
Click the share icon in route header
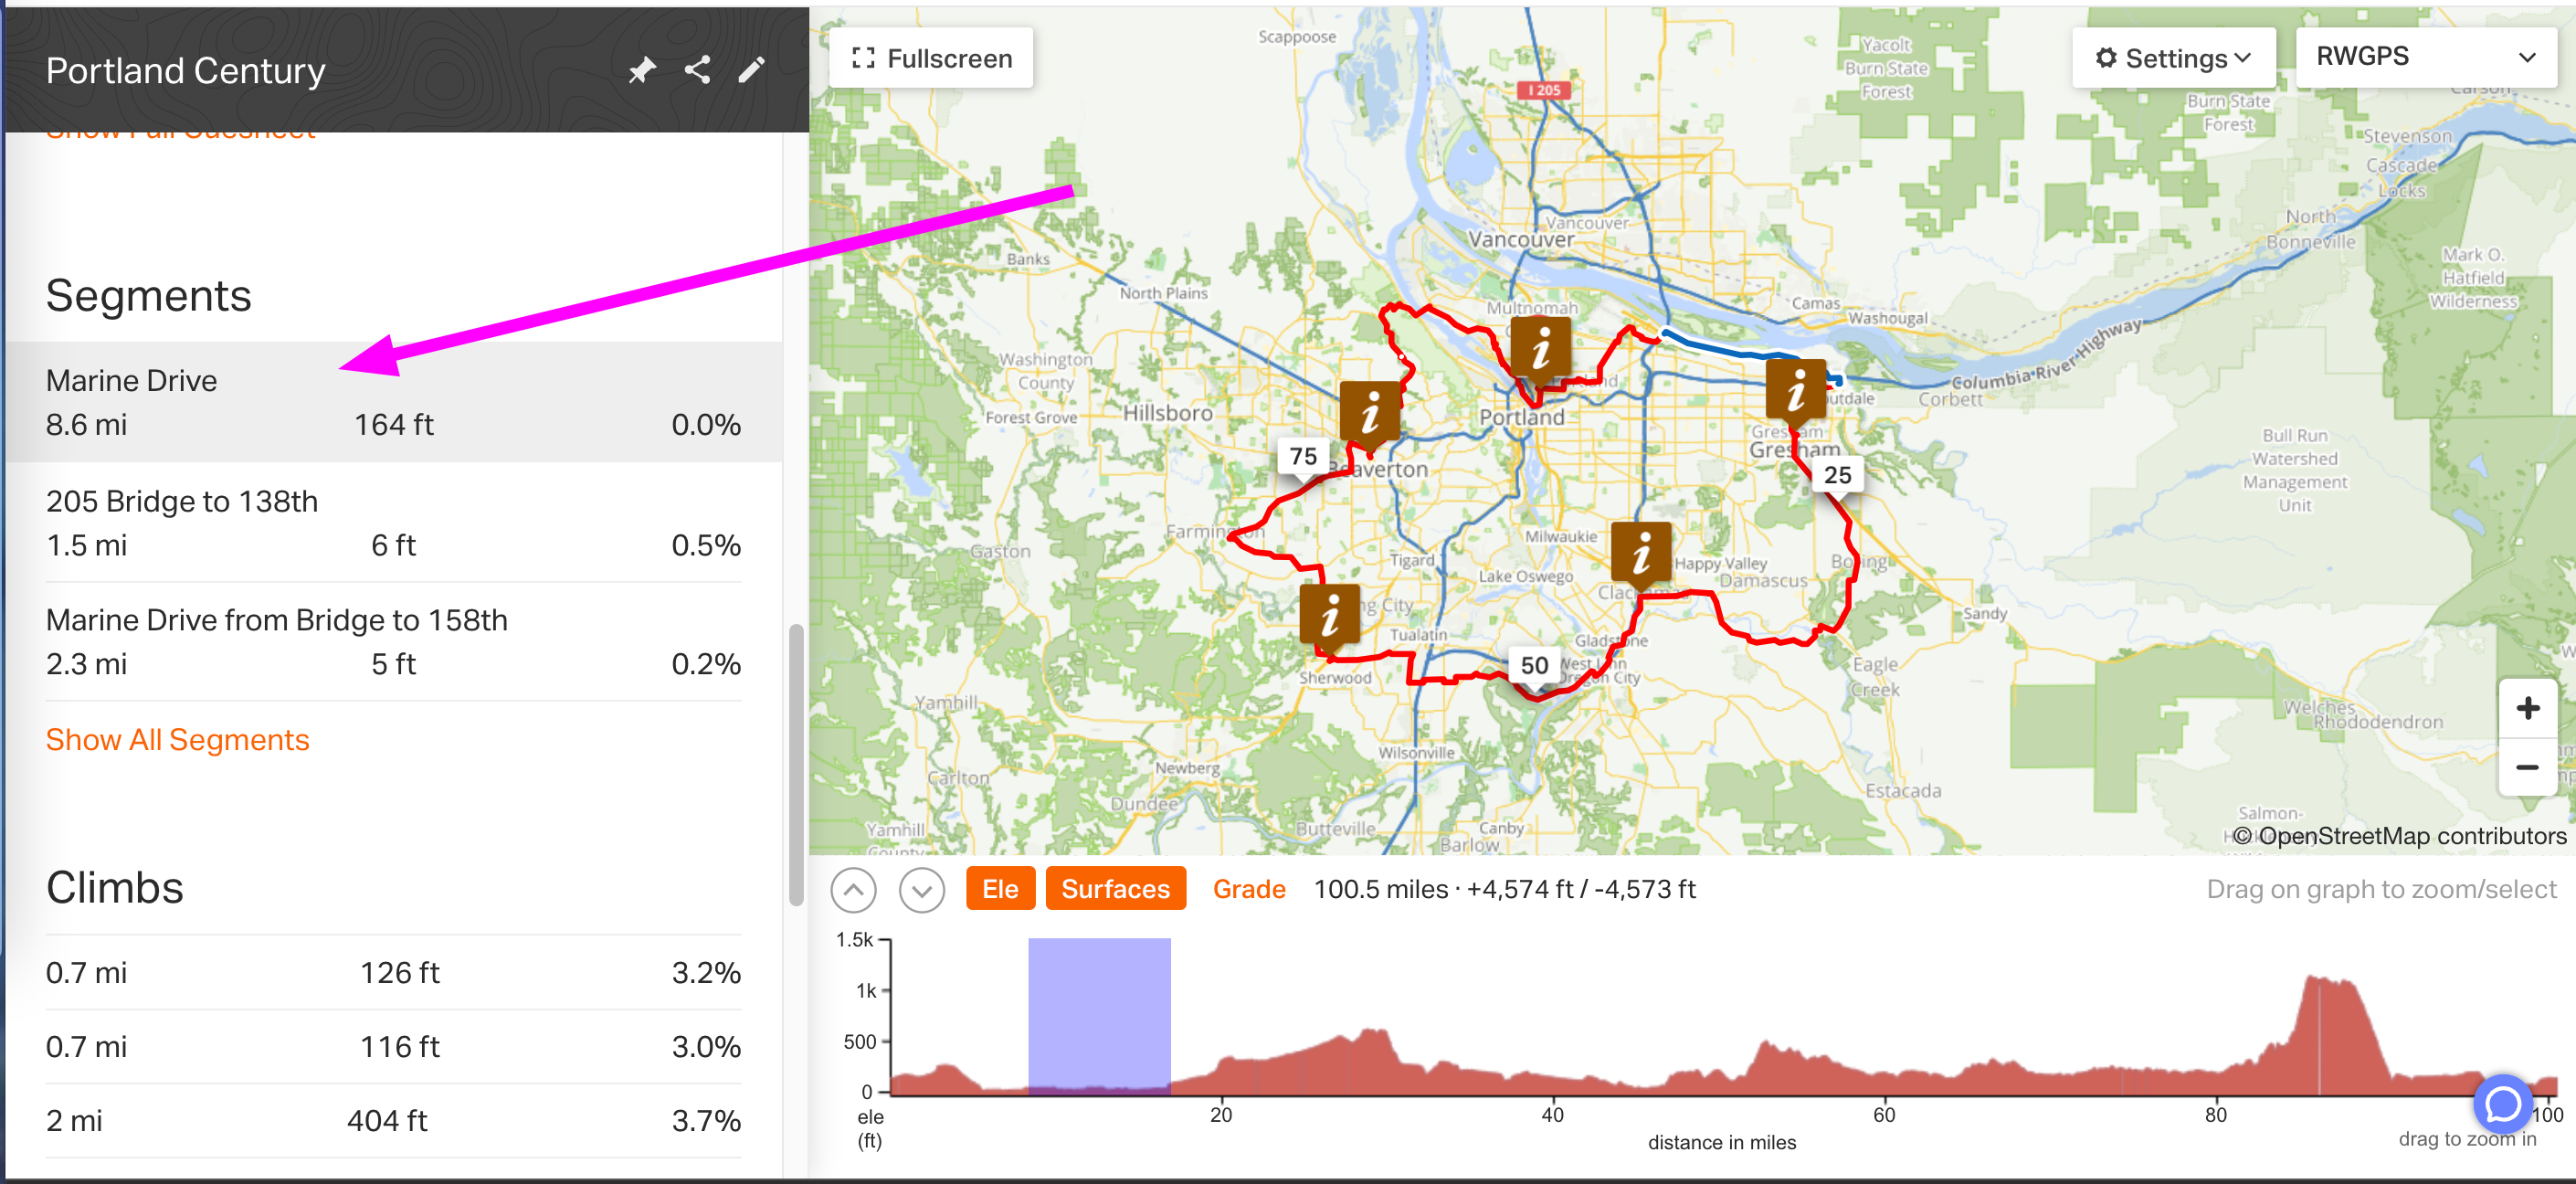(697, 70)
